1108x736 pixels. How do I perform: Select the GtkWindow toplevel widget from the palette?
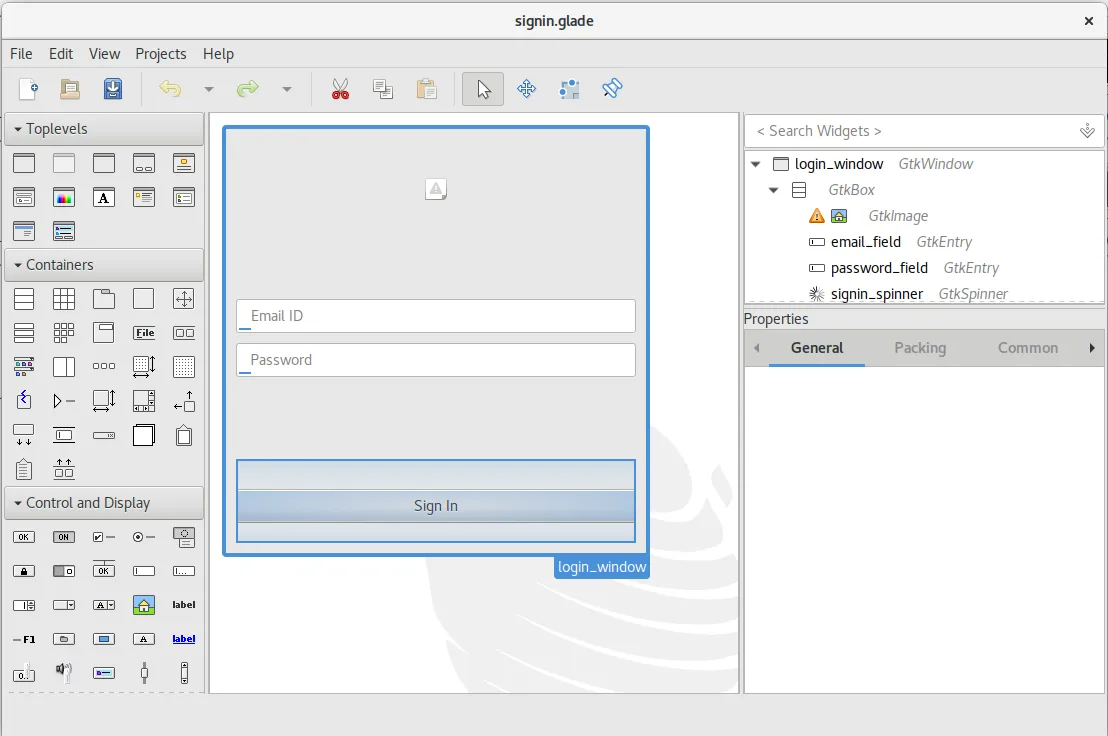24,163
